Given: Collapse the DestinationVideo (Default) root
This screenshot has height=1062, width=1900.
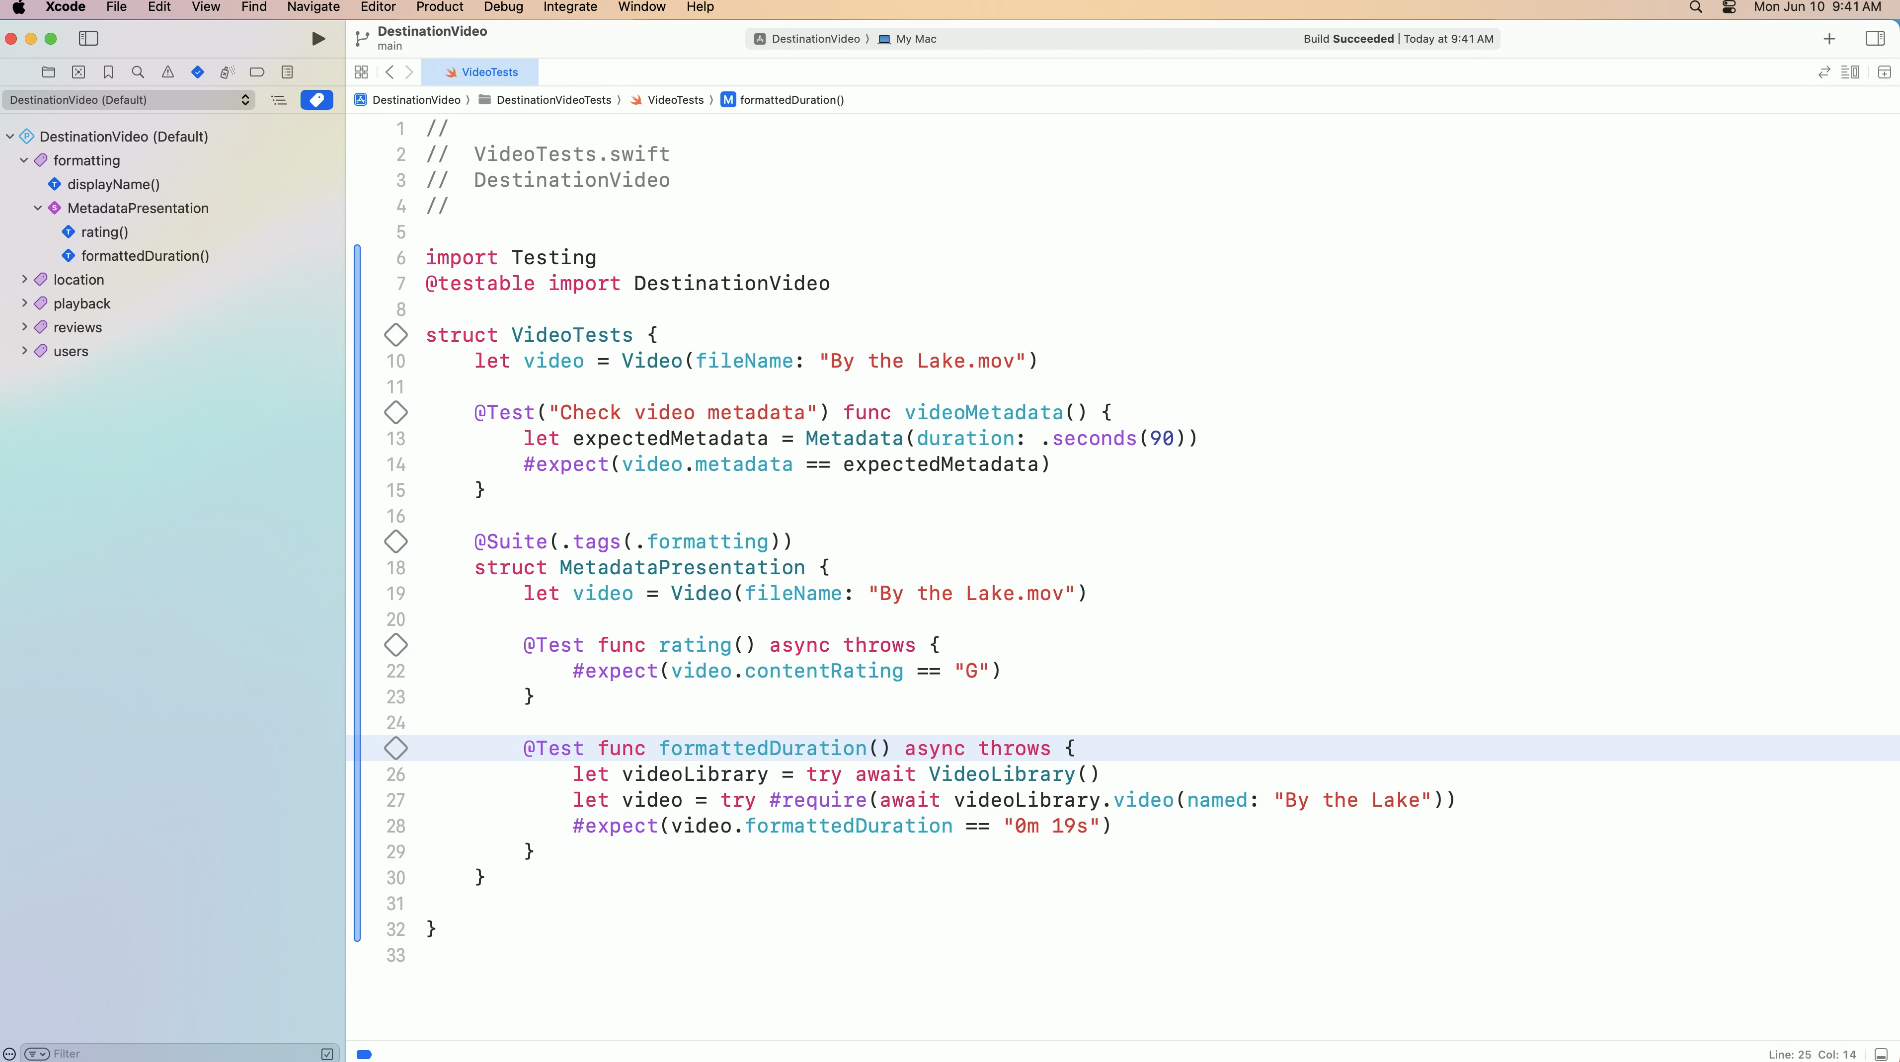Looking at the screenshot, I should click(10, 136).
